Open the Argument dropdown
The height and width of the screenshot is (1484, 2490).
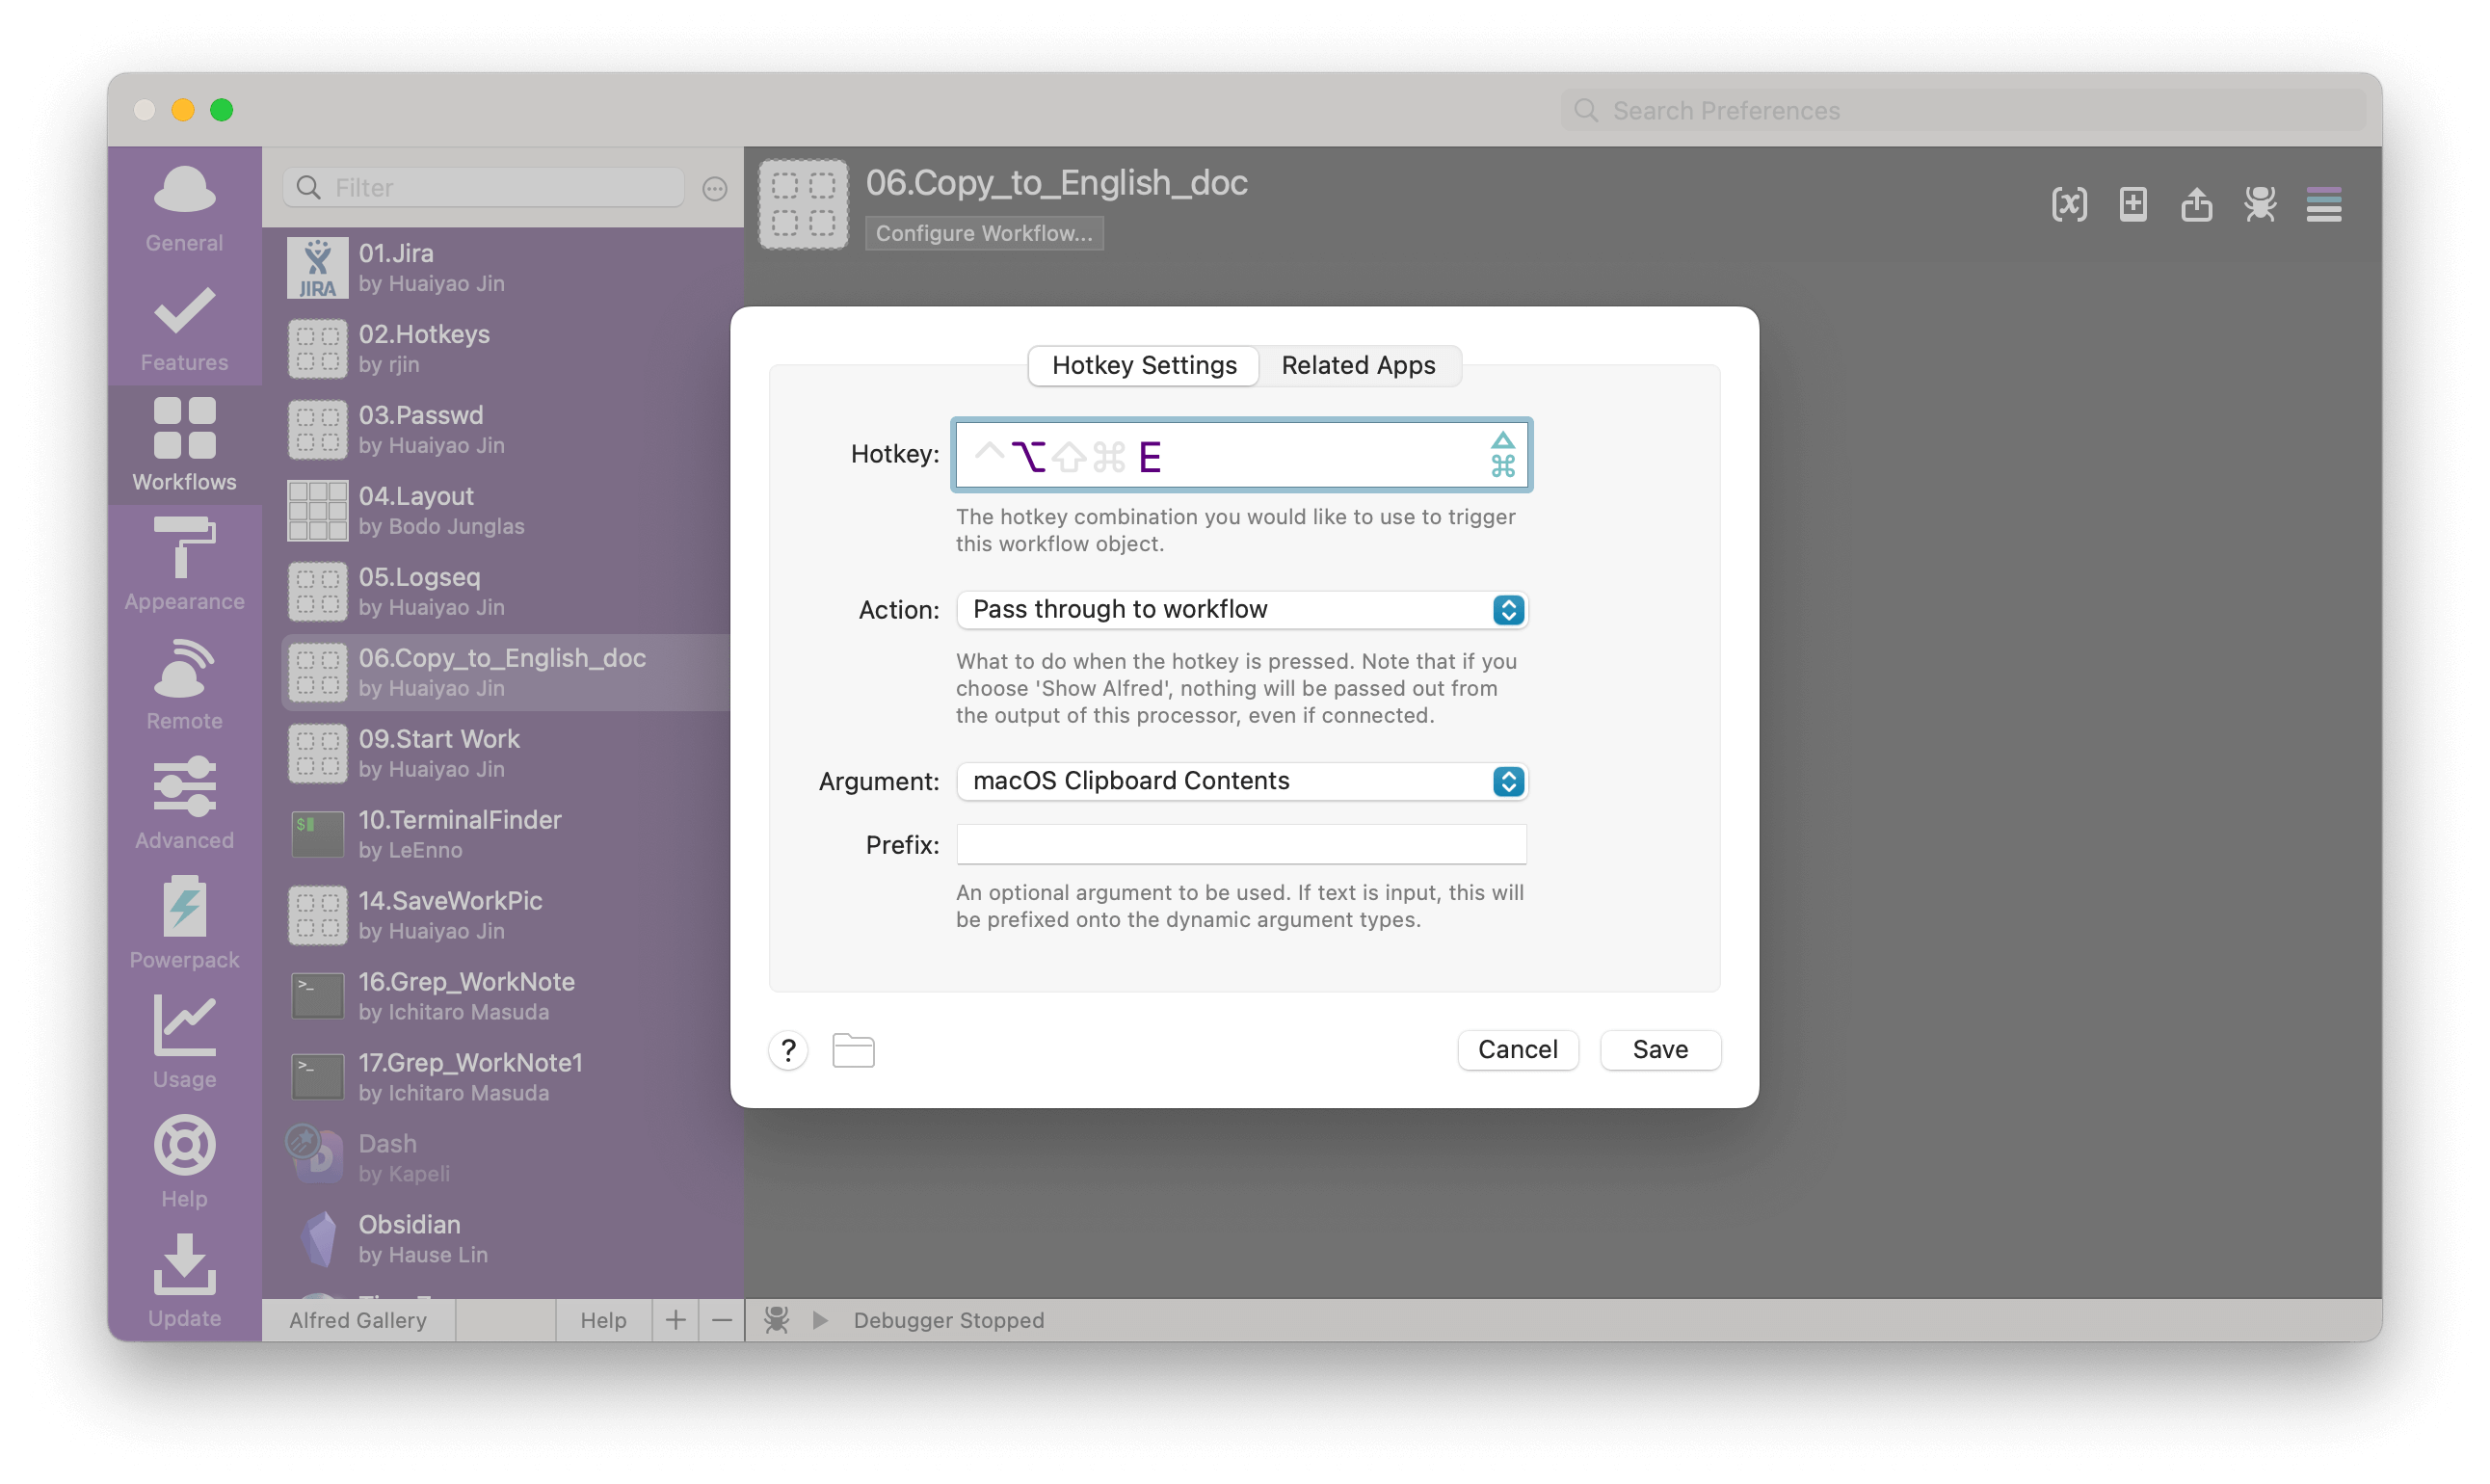[1241, 780]
